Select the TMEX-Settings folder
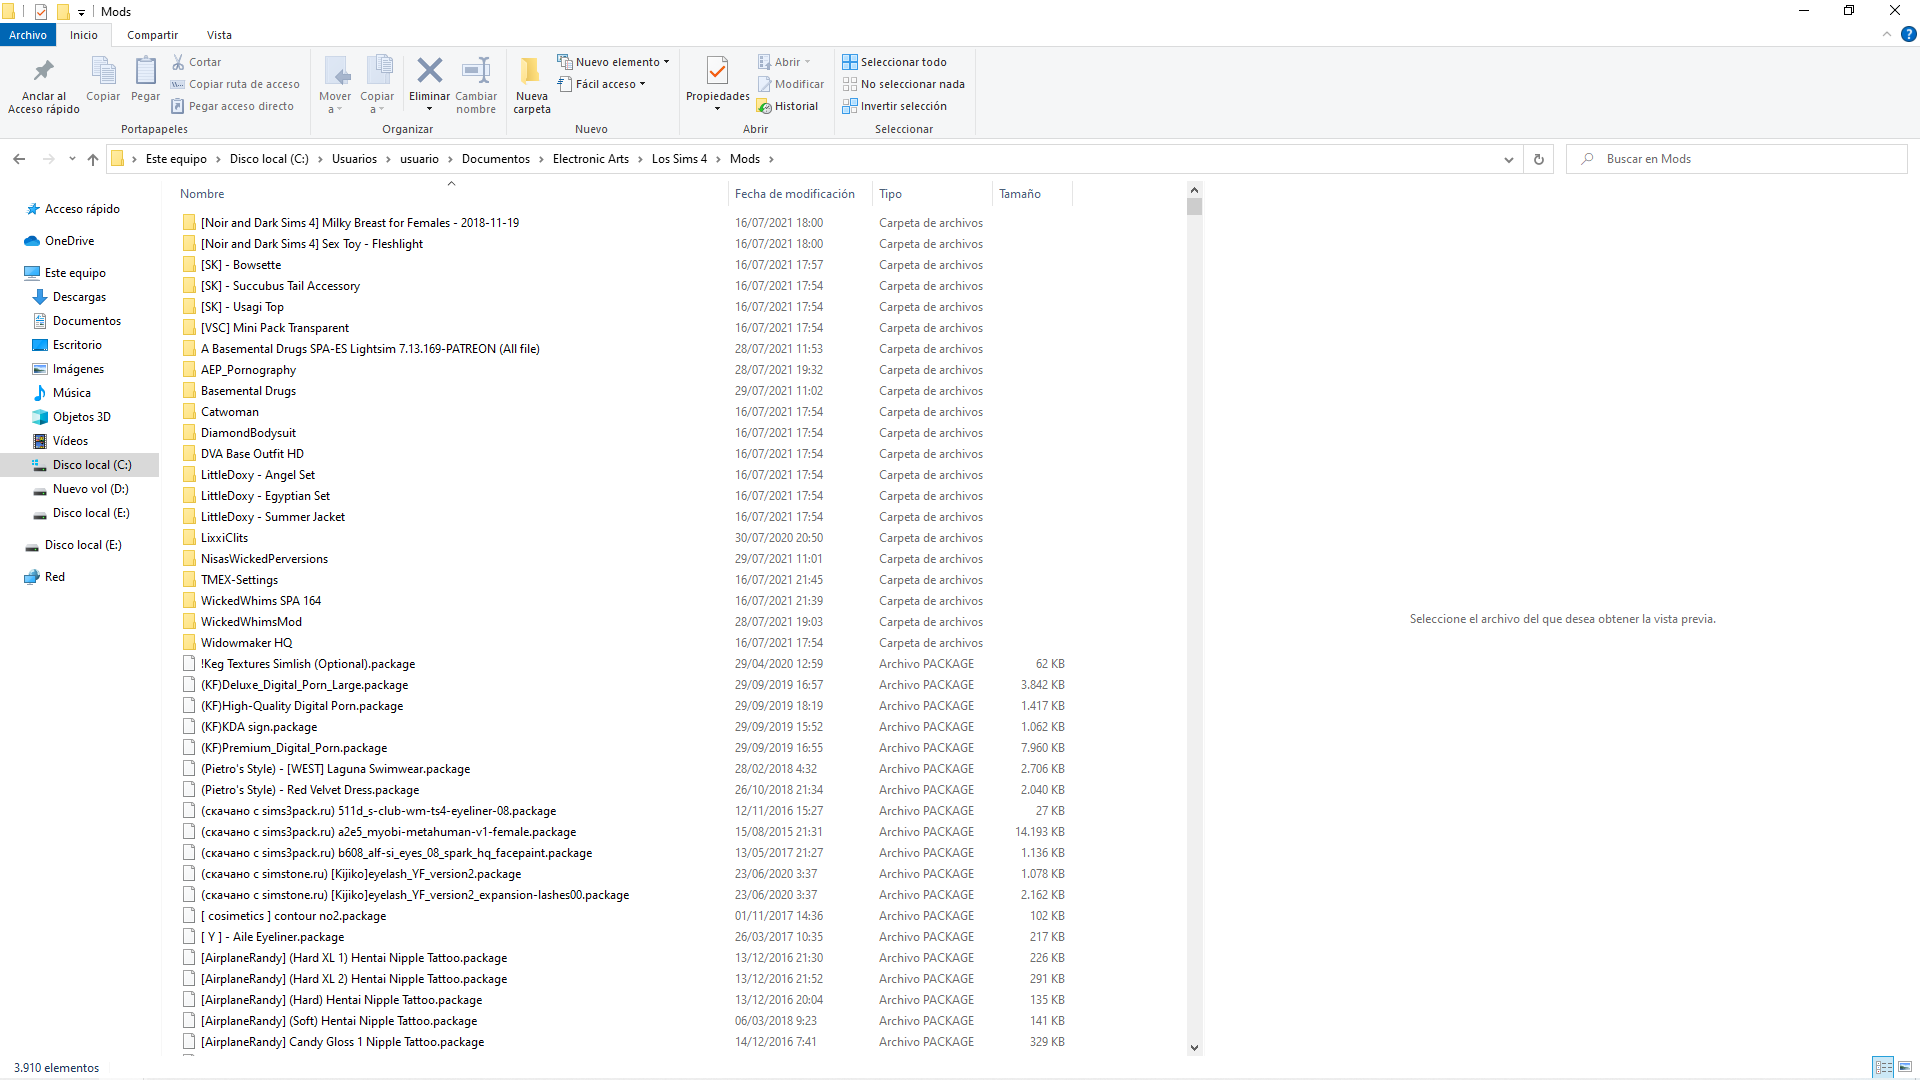The height and width of the screenshot is (1080, 1920). (x=239, y=580)
